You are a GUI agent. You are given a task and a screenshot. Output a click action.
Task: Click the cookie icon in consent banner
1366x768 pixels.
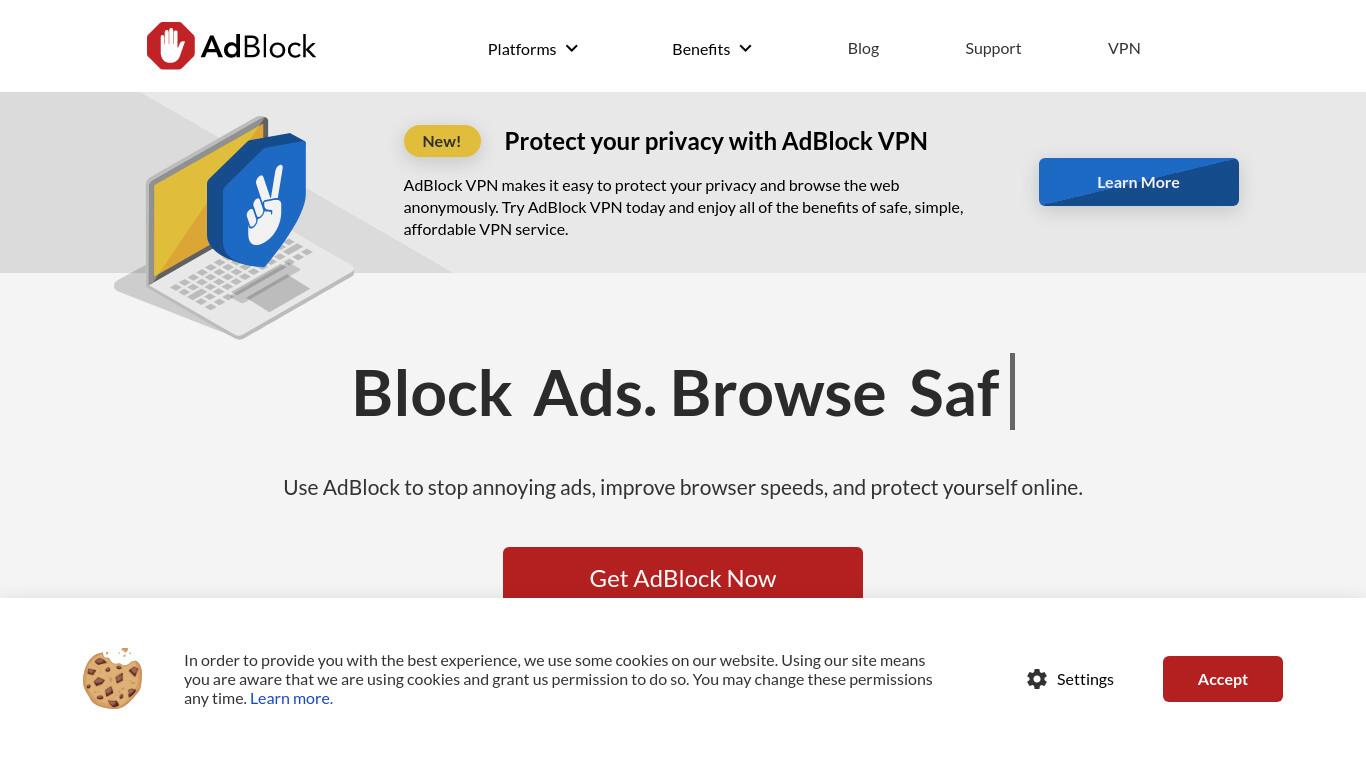113,678
